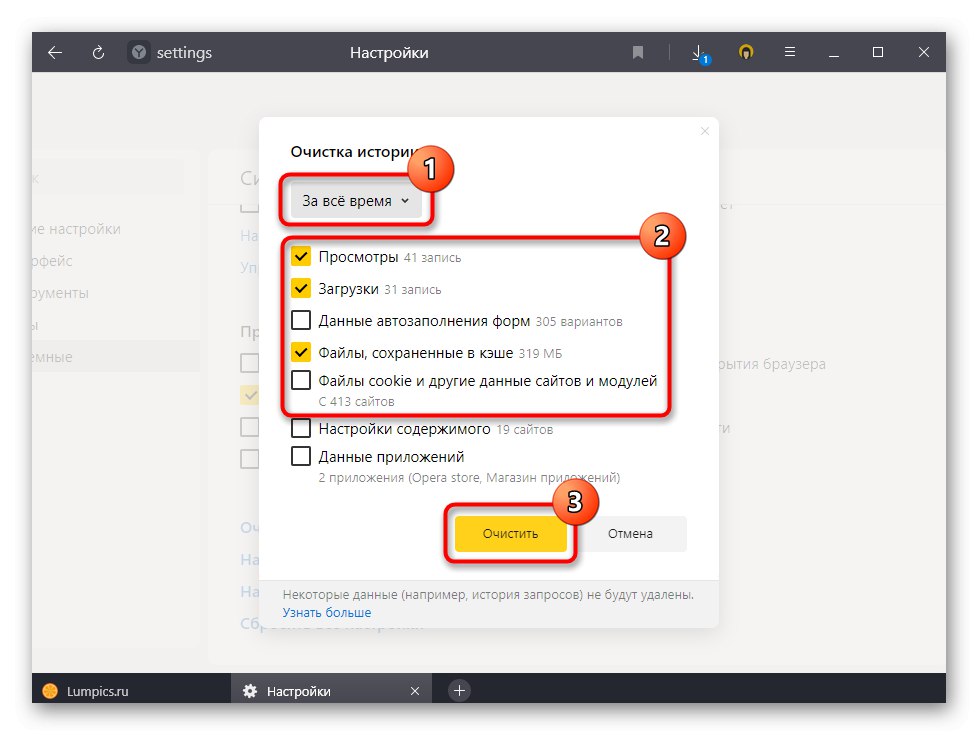Go back with the arrow icon
The height and width of the screenshot is (735, 978).
click(x=55, y=52)
